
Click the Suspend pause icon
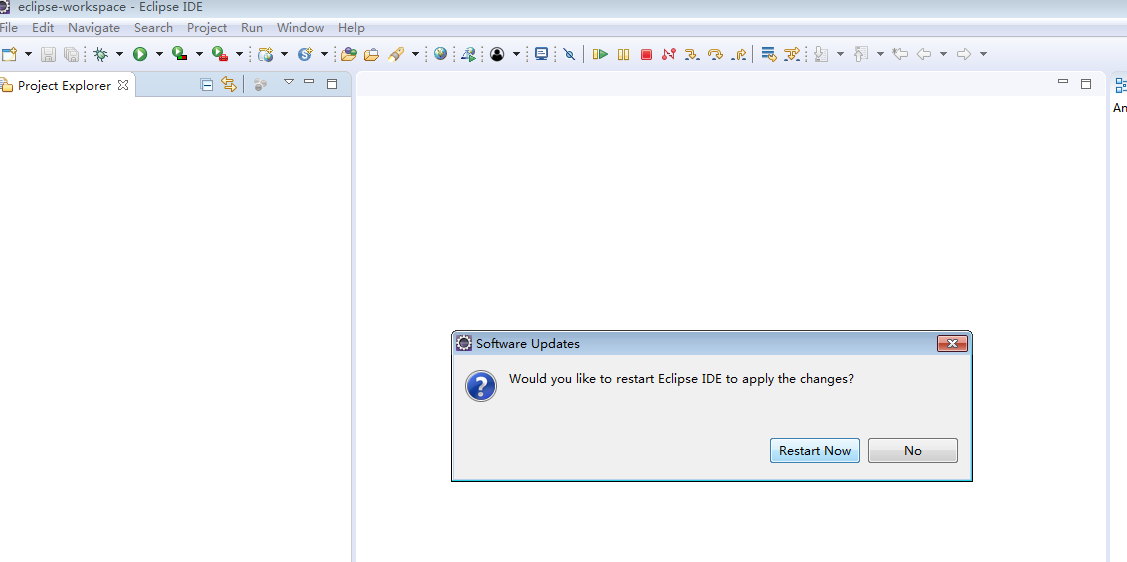623,54
